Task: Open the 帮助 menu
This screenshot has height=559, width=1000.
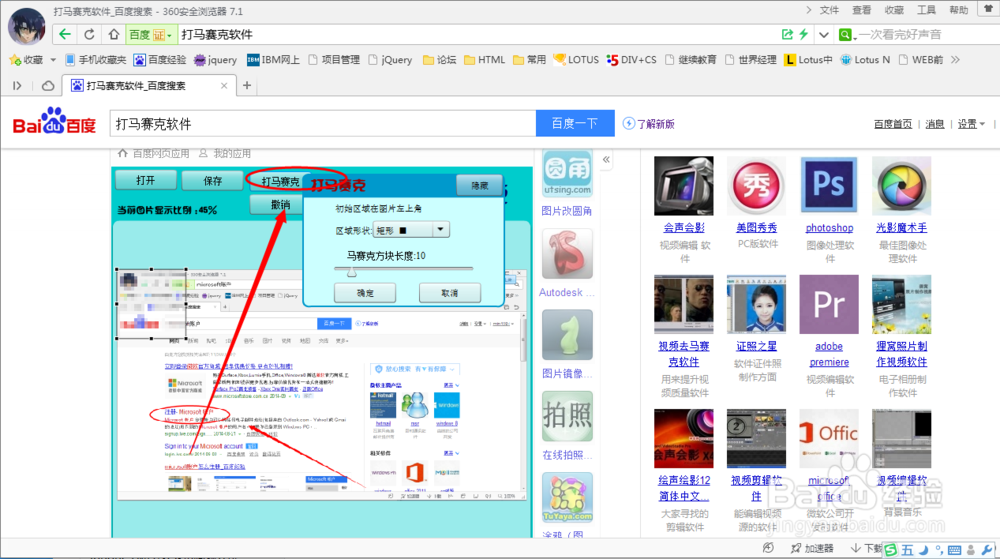Action: click(959, 10)
